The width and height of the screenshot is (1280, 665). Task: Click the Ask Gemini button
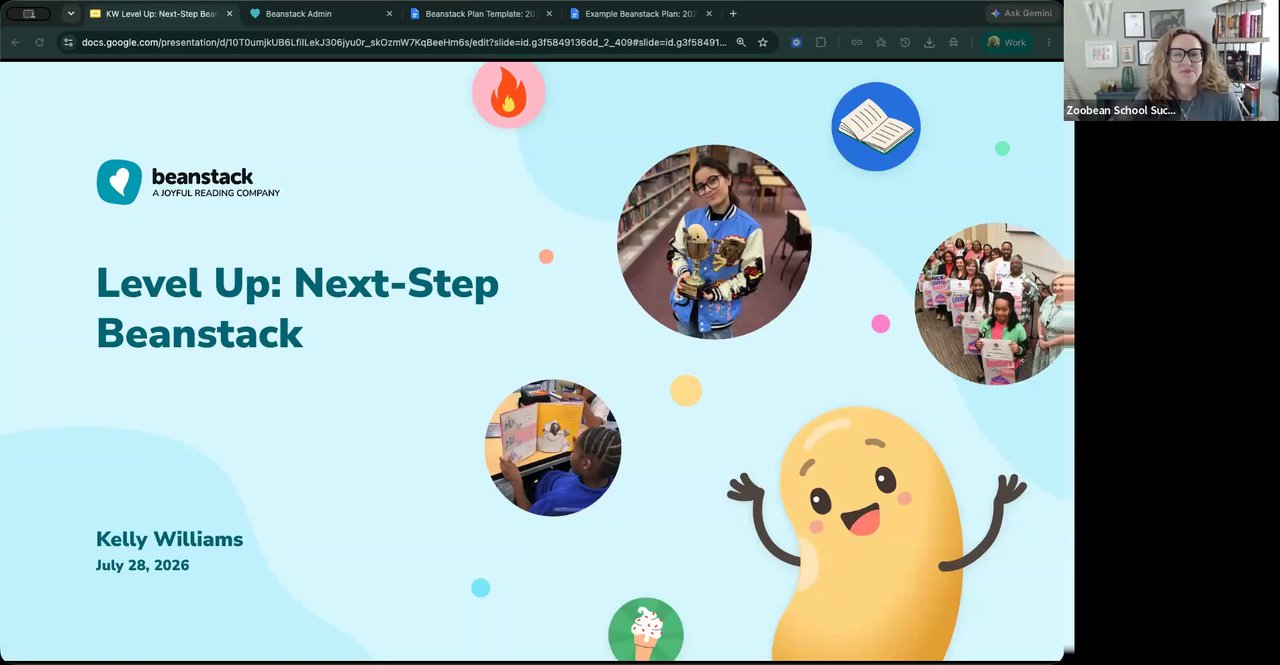click(x=1021, y=14)
